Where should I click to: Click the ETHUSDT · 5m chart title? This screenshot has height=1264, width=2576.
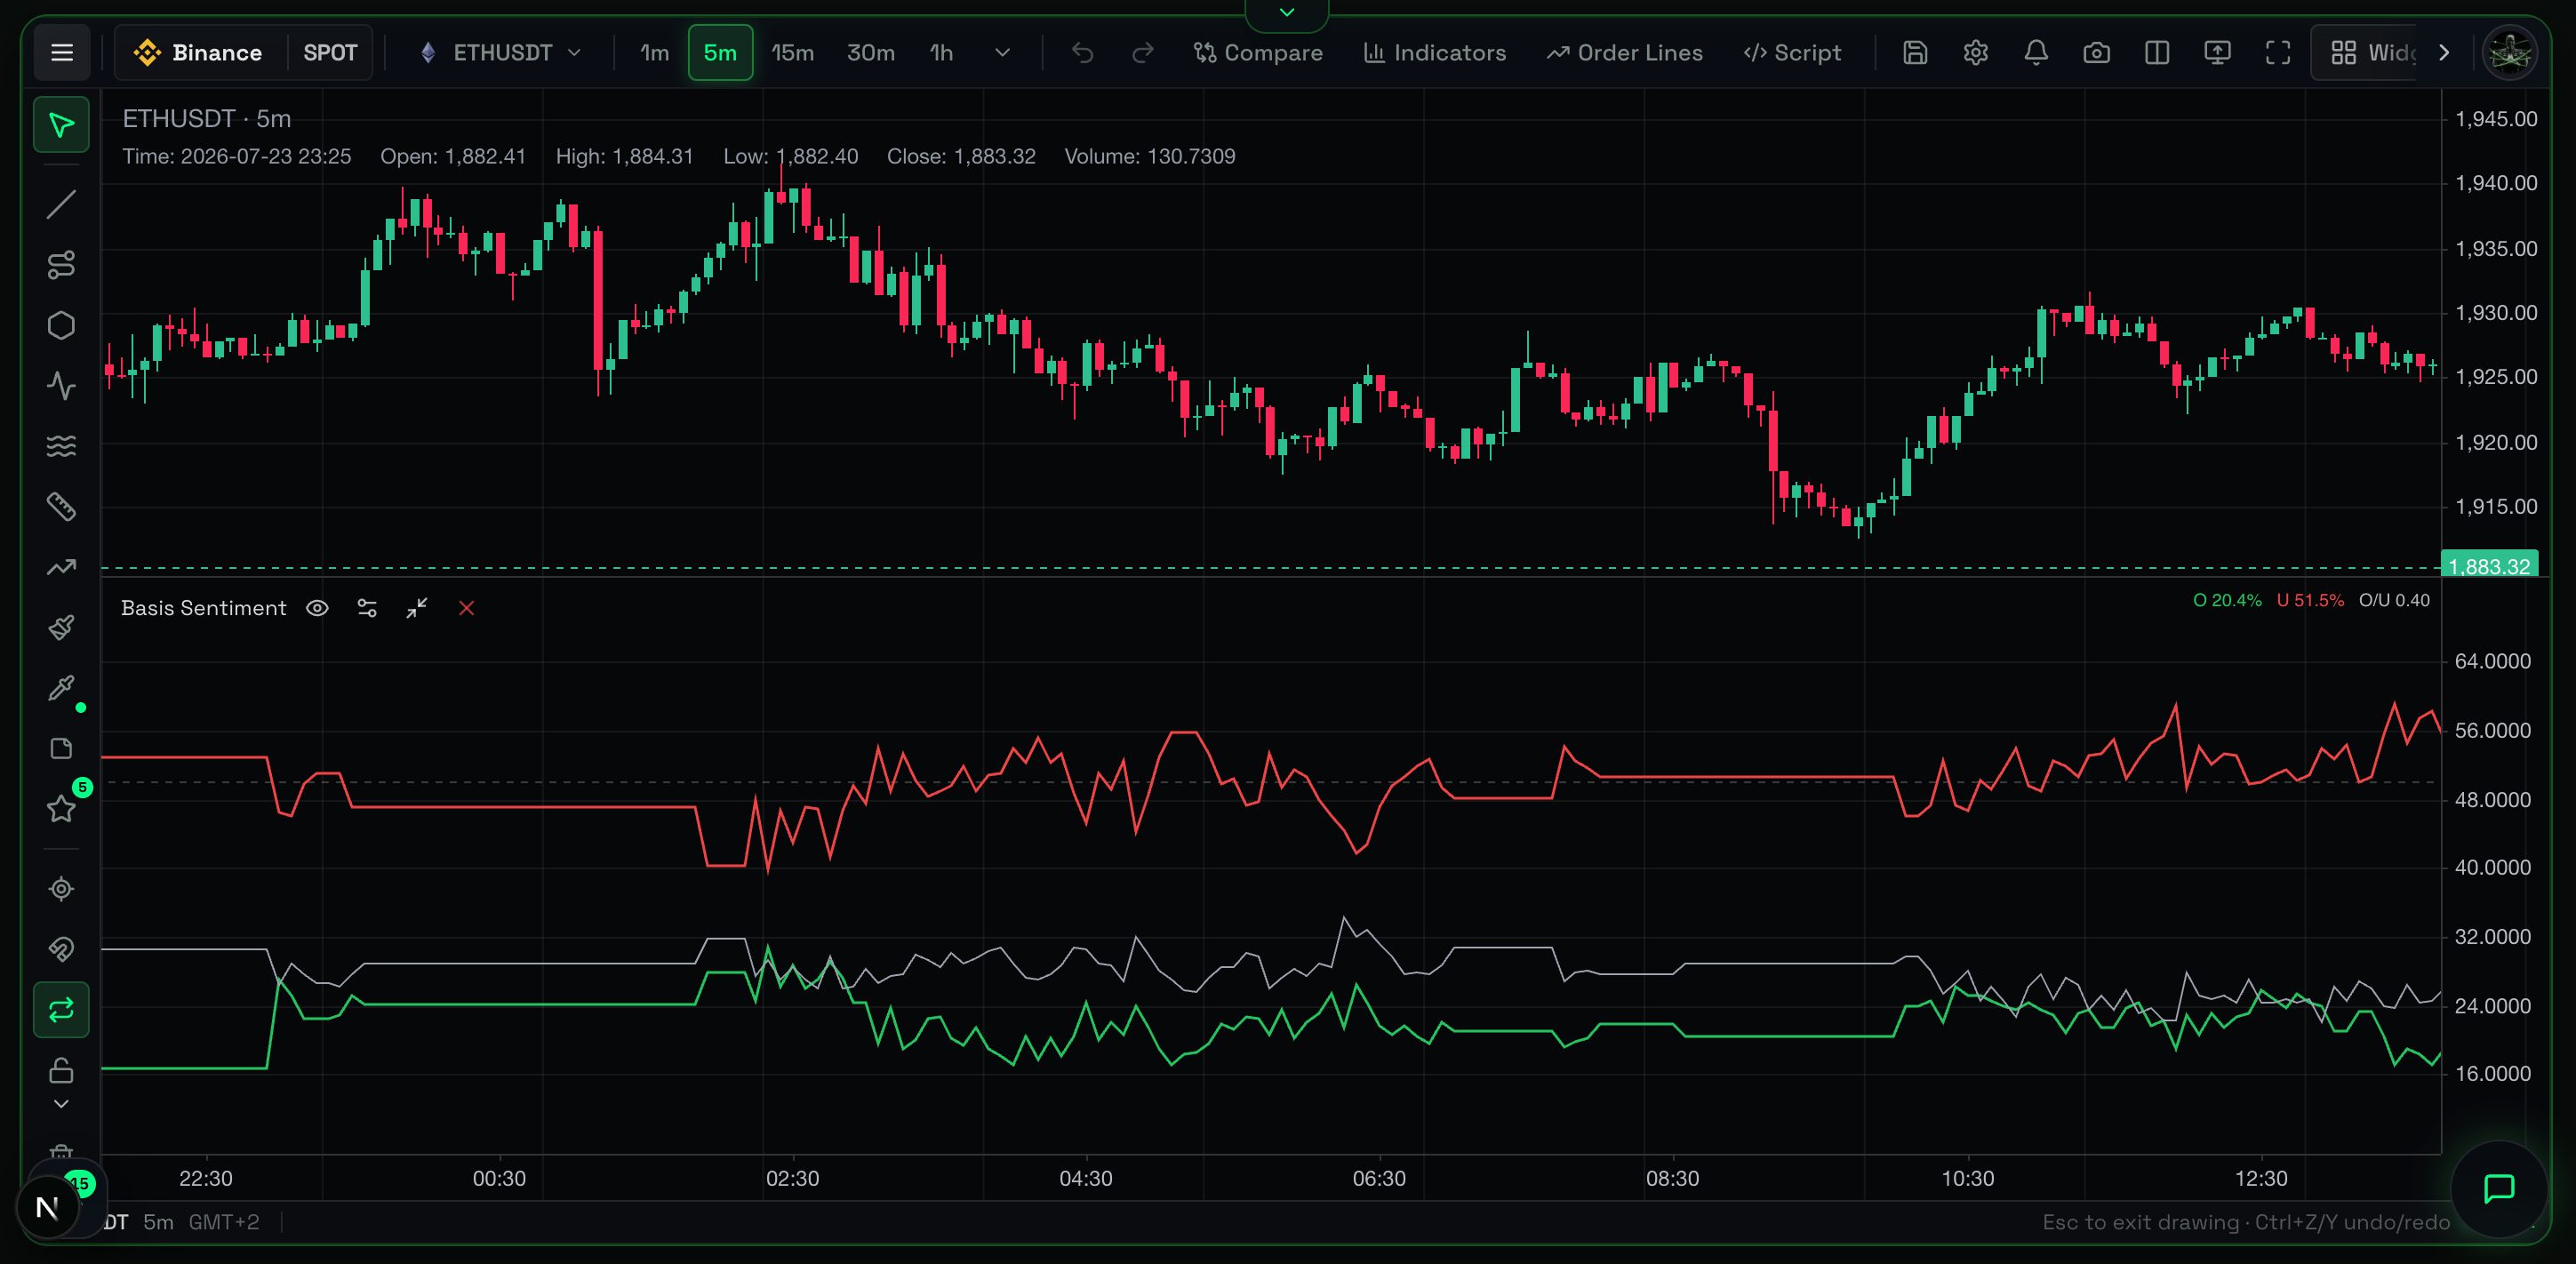pyautogui.click(x=206, y=119)
